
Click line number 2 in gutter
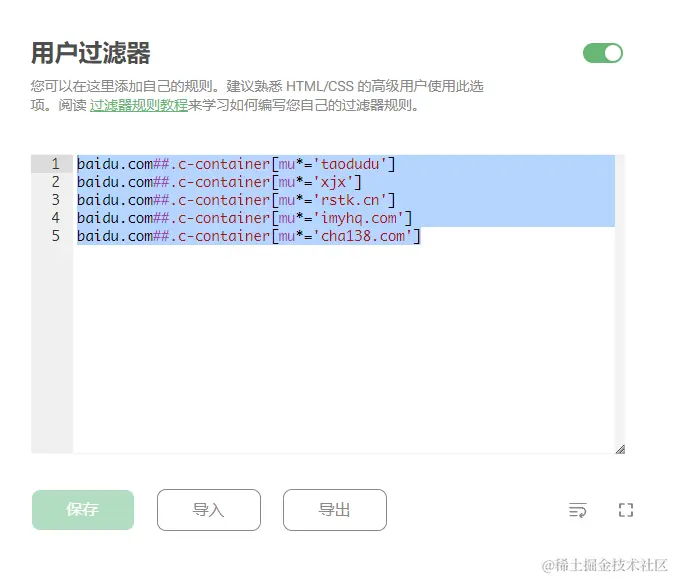55,182
